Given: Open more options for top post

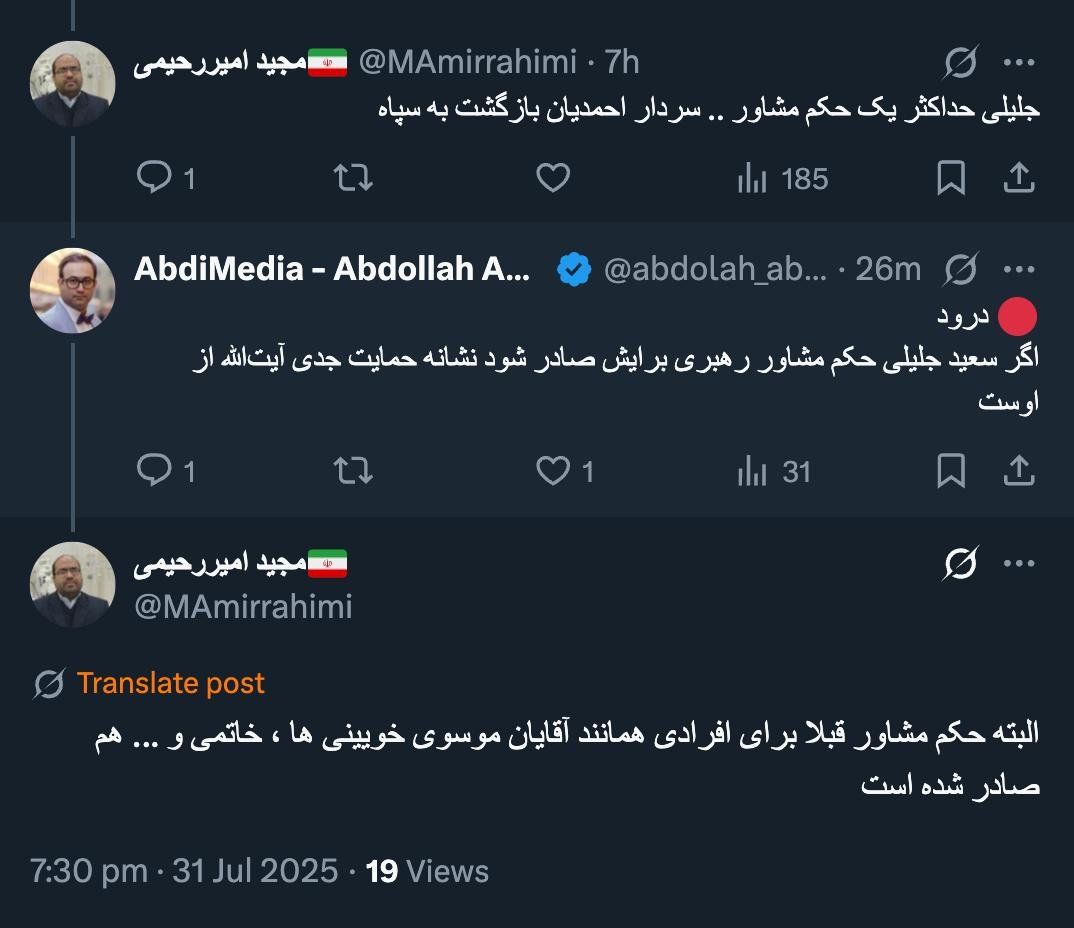Looking at the screenshot, I should pos(1018,63).
